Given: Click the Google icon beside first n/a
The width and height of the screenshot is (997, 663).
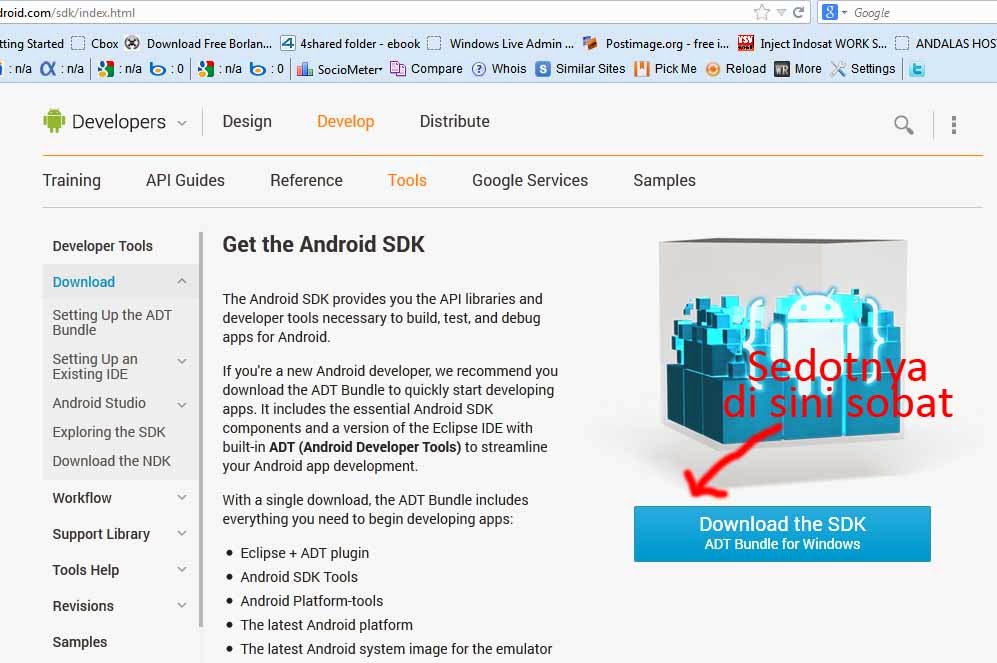Looking at the screenshot, I should pyautogui.click(x=106, y=69).
